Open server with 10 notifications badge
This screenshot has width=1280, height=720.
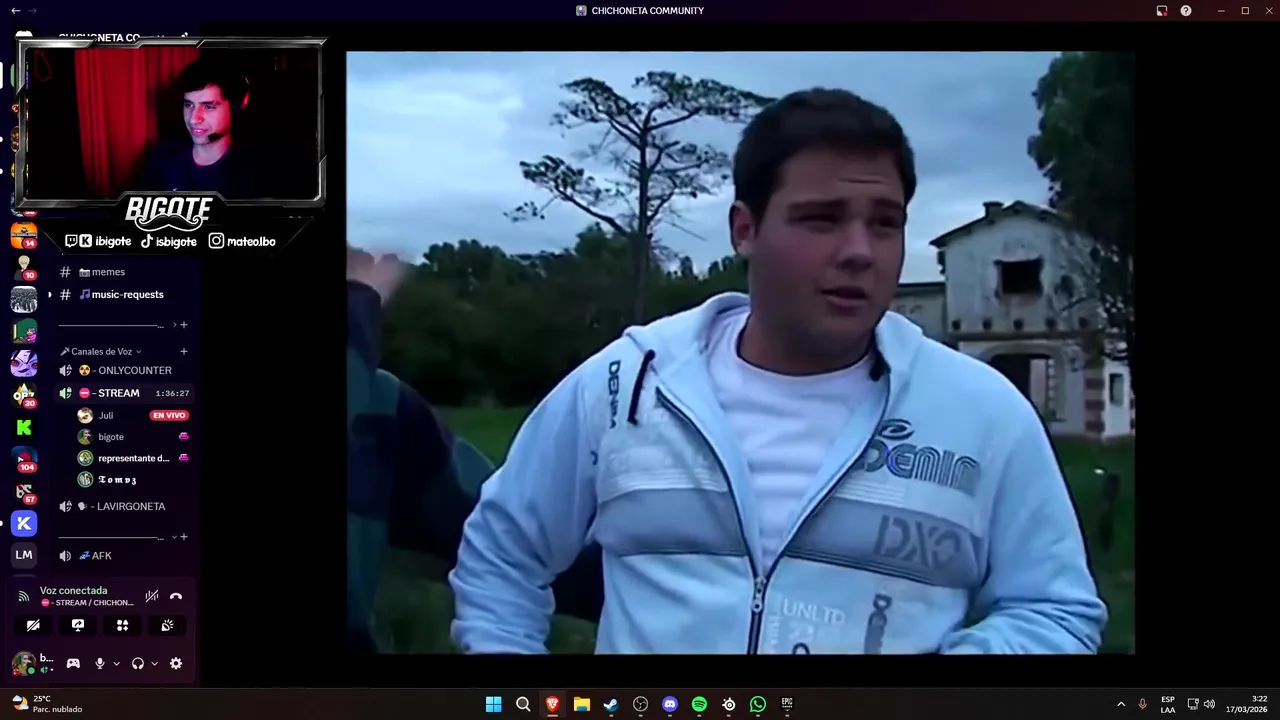click(24, 267)
